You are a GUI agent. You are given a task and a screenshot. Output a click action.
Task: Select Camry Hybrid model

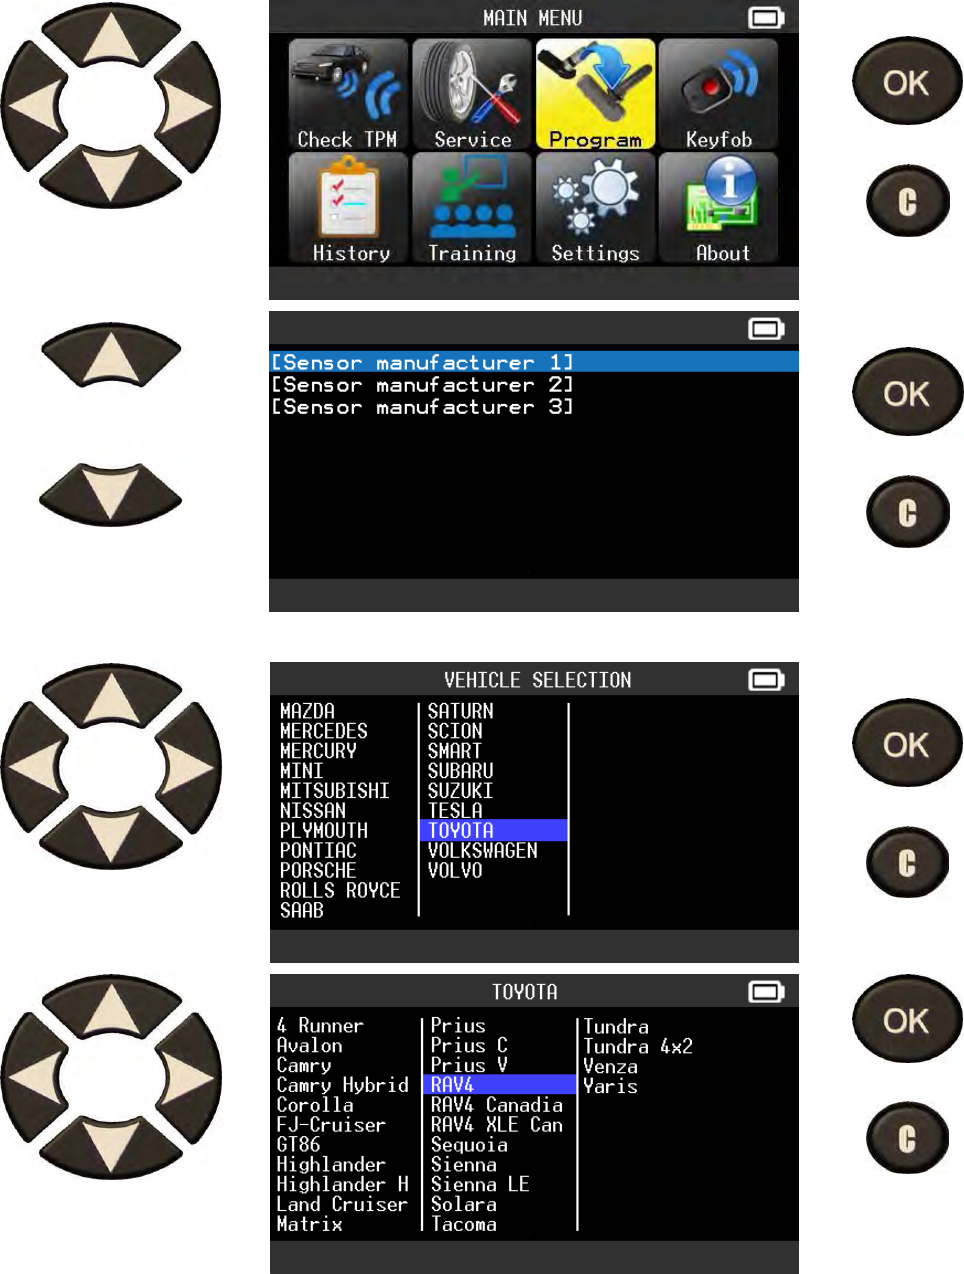pyautogui.click(x=342, y=1085)
